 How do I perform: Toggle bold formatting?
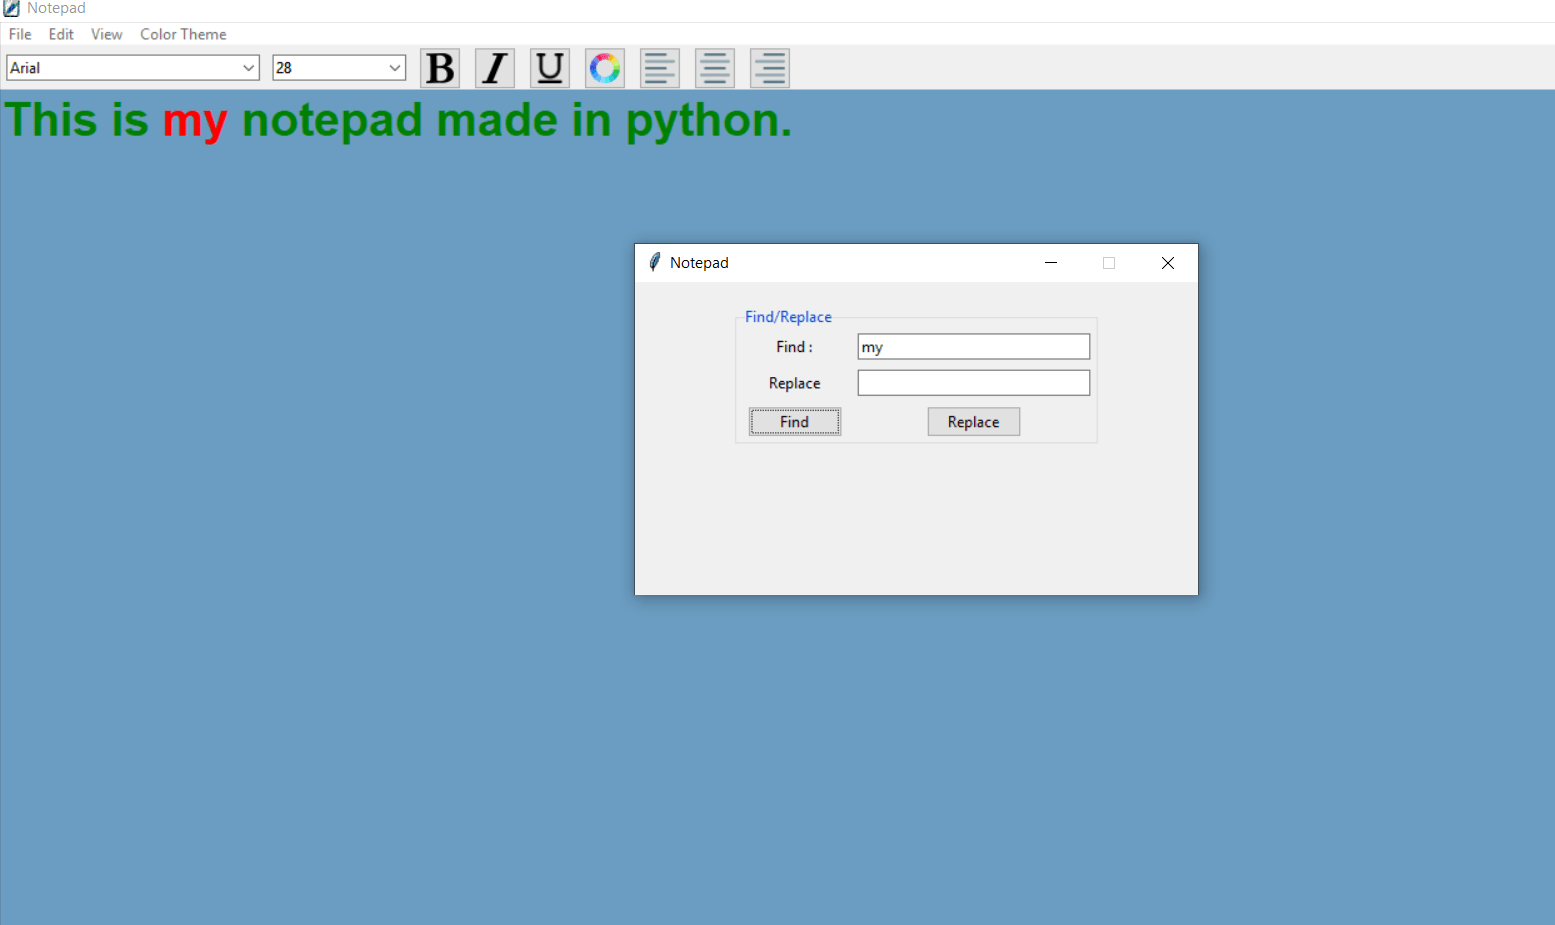click(439, 67)
